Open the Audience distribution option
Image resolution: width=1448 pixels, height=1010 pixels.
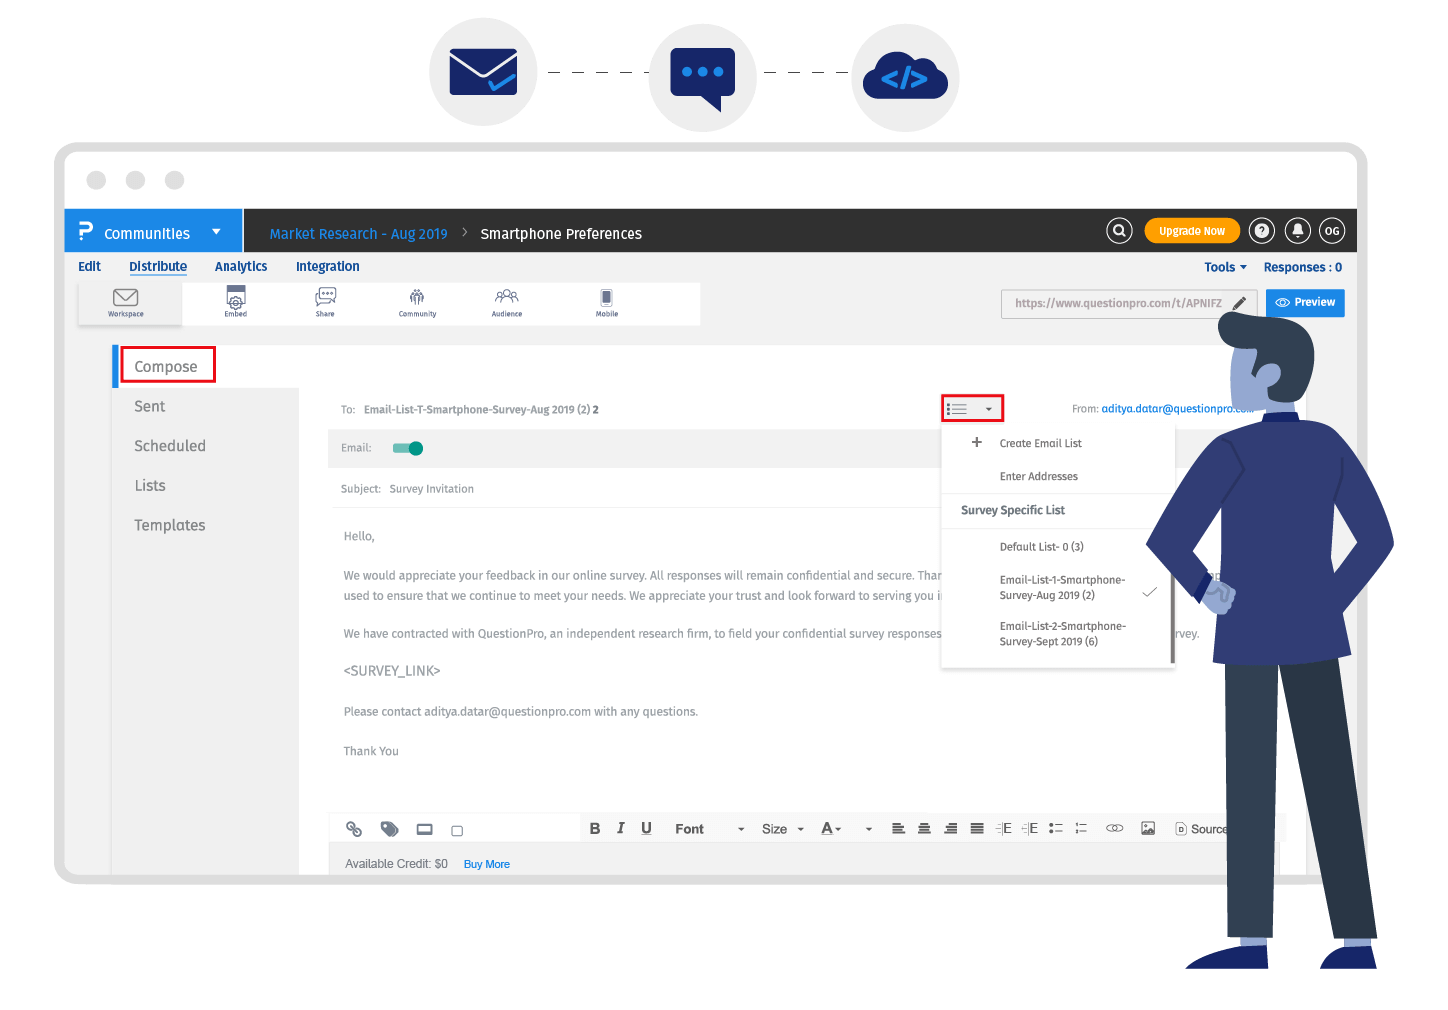click(506, 301)
